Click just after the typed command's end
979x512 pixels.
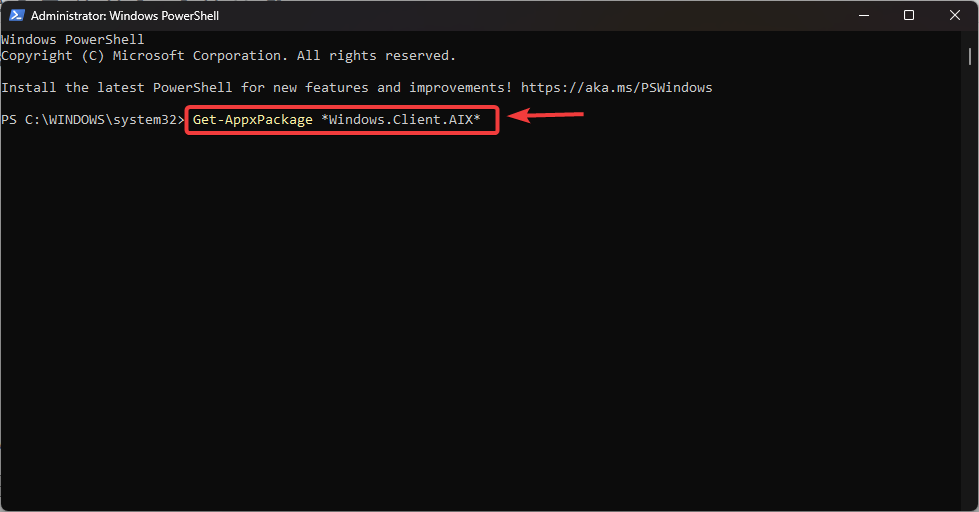click(x=488, y=120)
